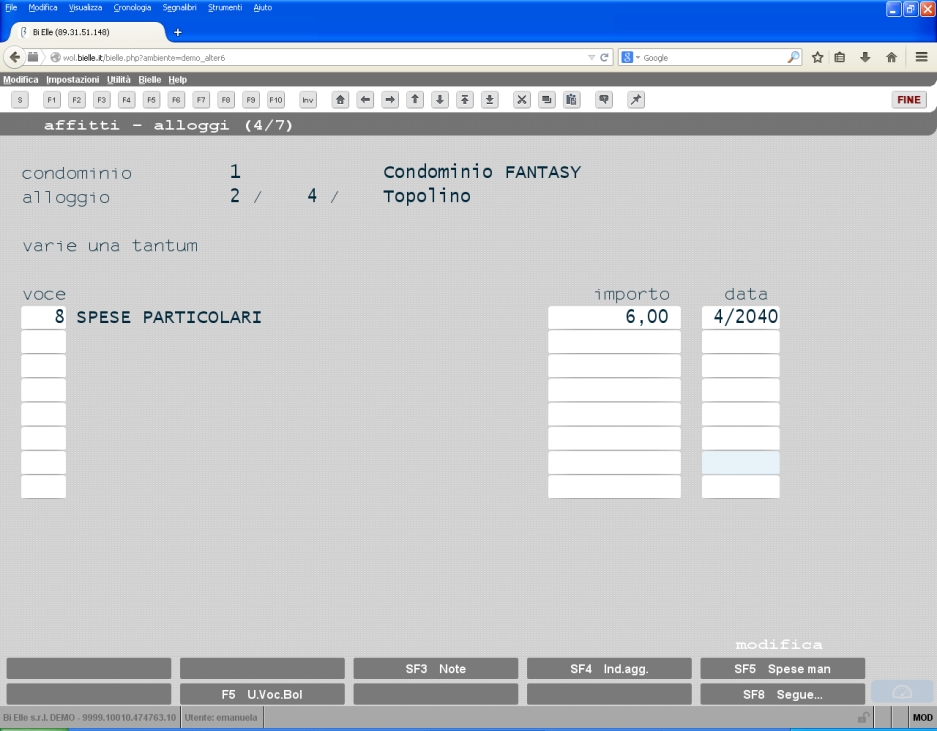
Task: Click the paste clipboard icon
Action: coord(572,100)
